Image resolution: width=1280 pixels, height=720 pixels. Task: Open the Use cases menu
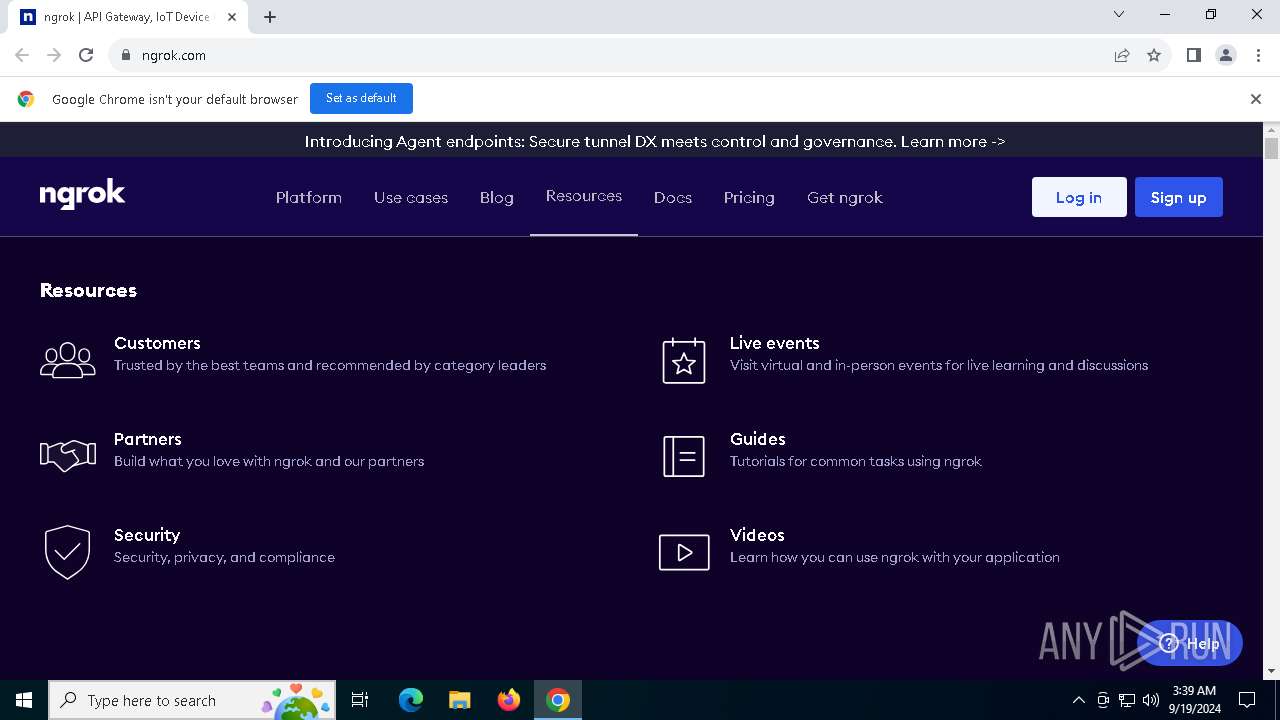tap(411, 197)
